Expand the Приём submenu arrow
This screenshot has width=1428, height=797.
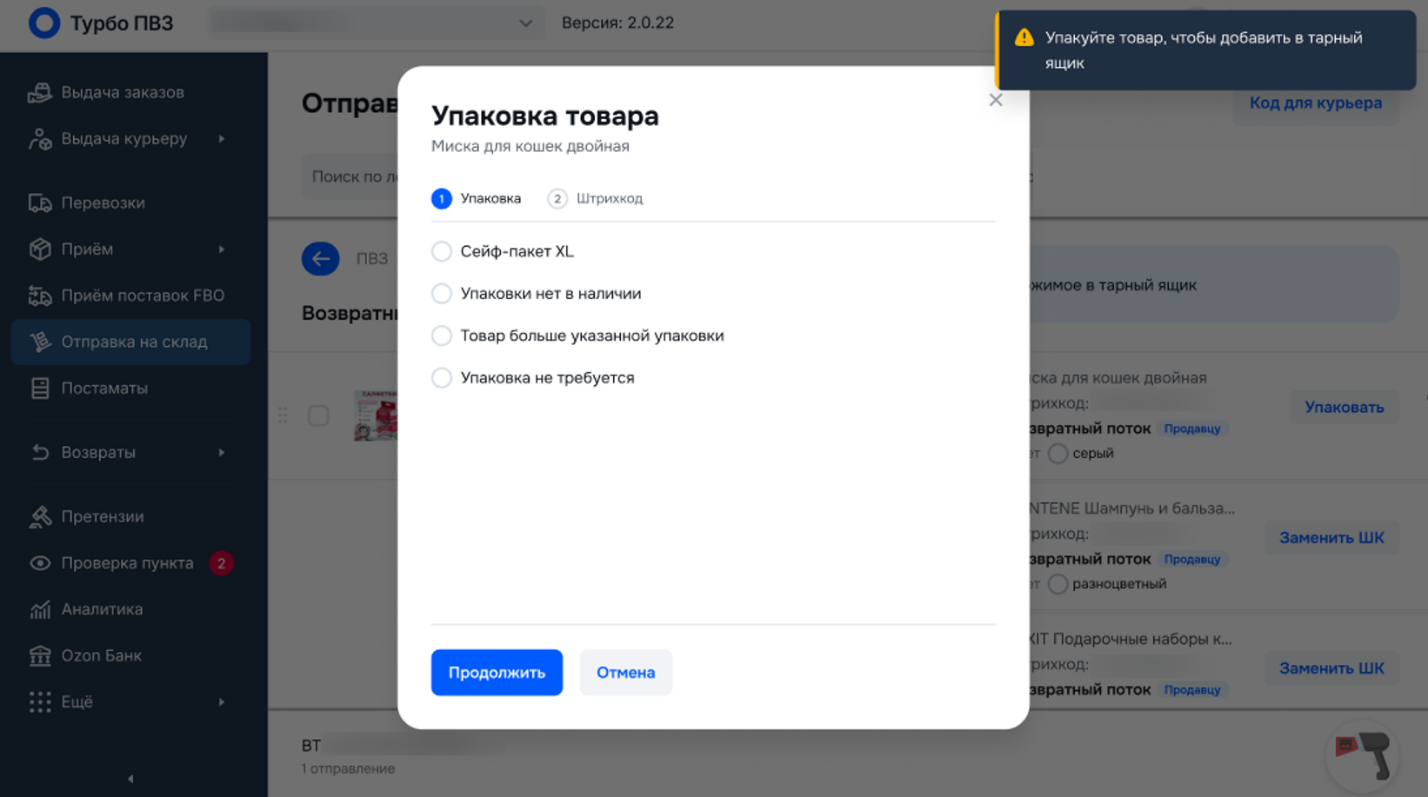coord(222,249)
